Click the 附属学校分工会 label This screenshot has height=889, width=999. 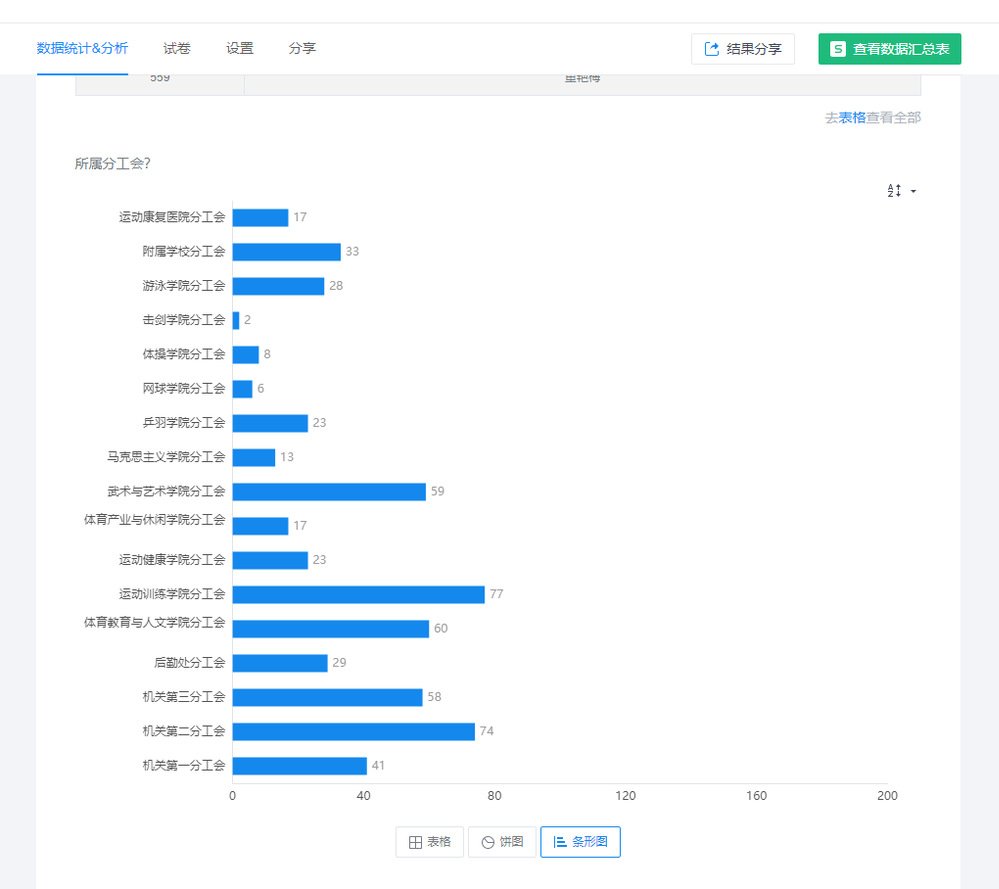click(x=183, y=252)
